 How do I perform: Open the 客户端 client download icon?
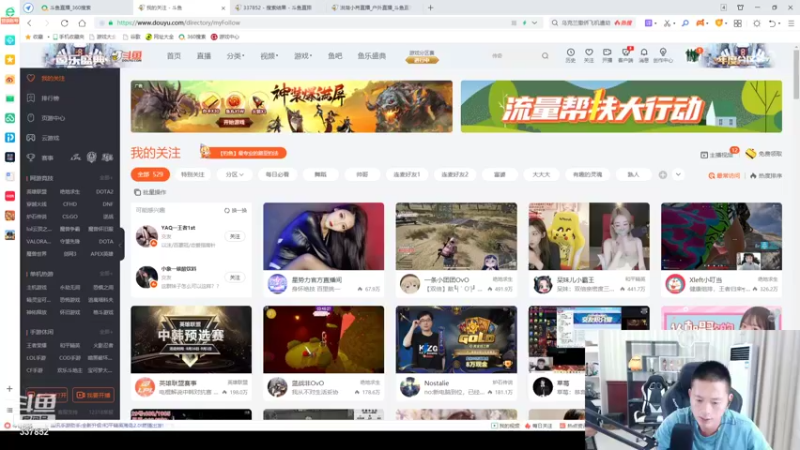tap(626, 55)
